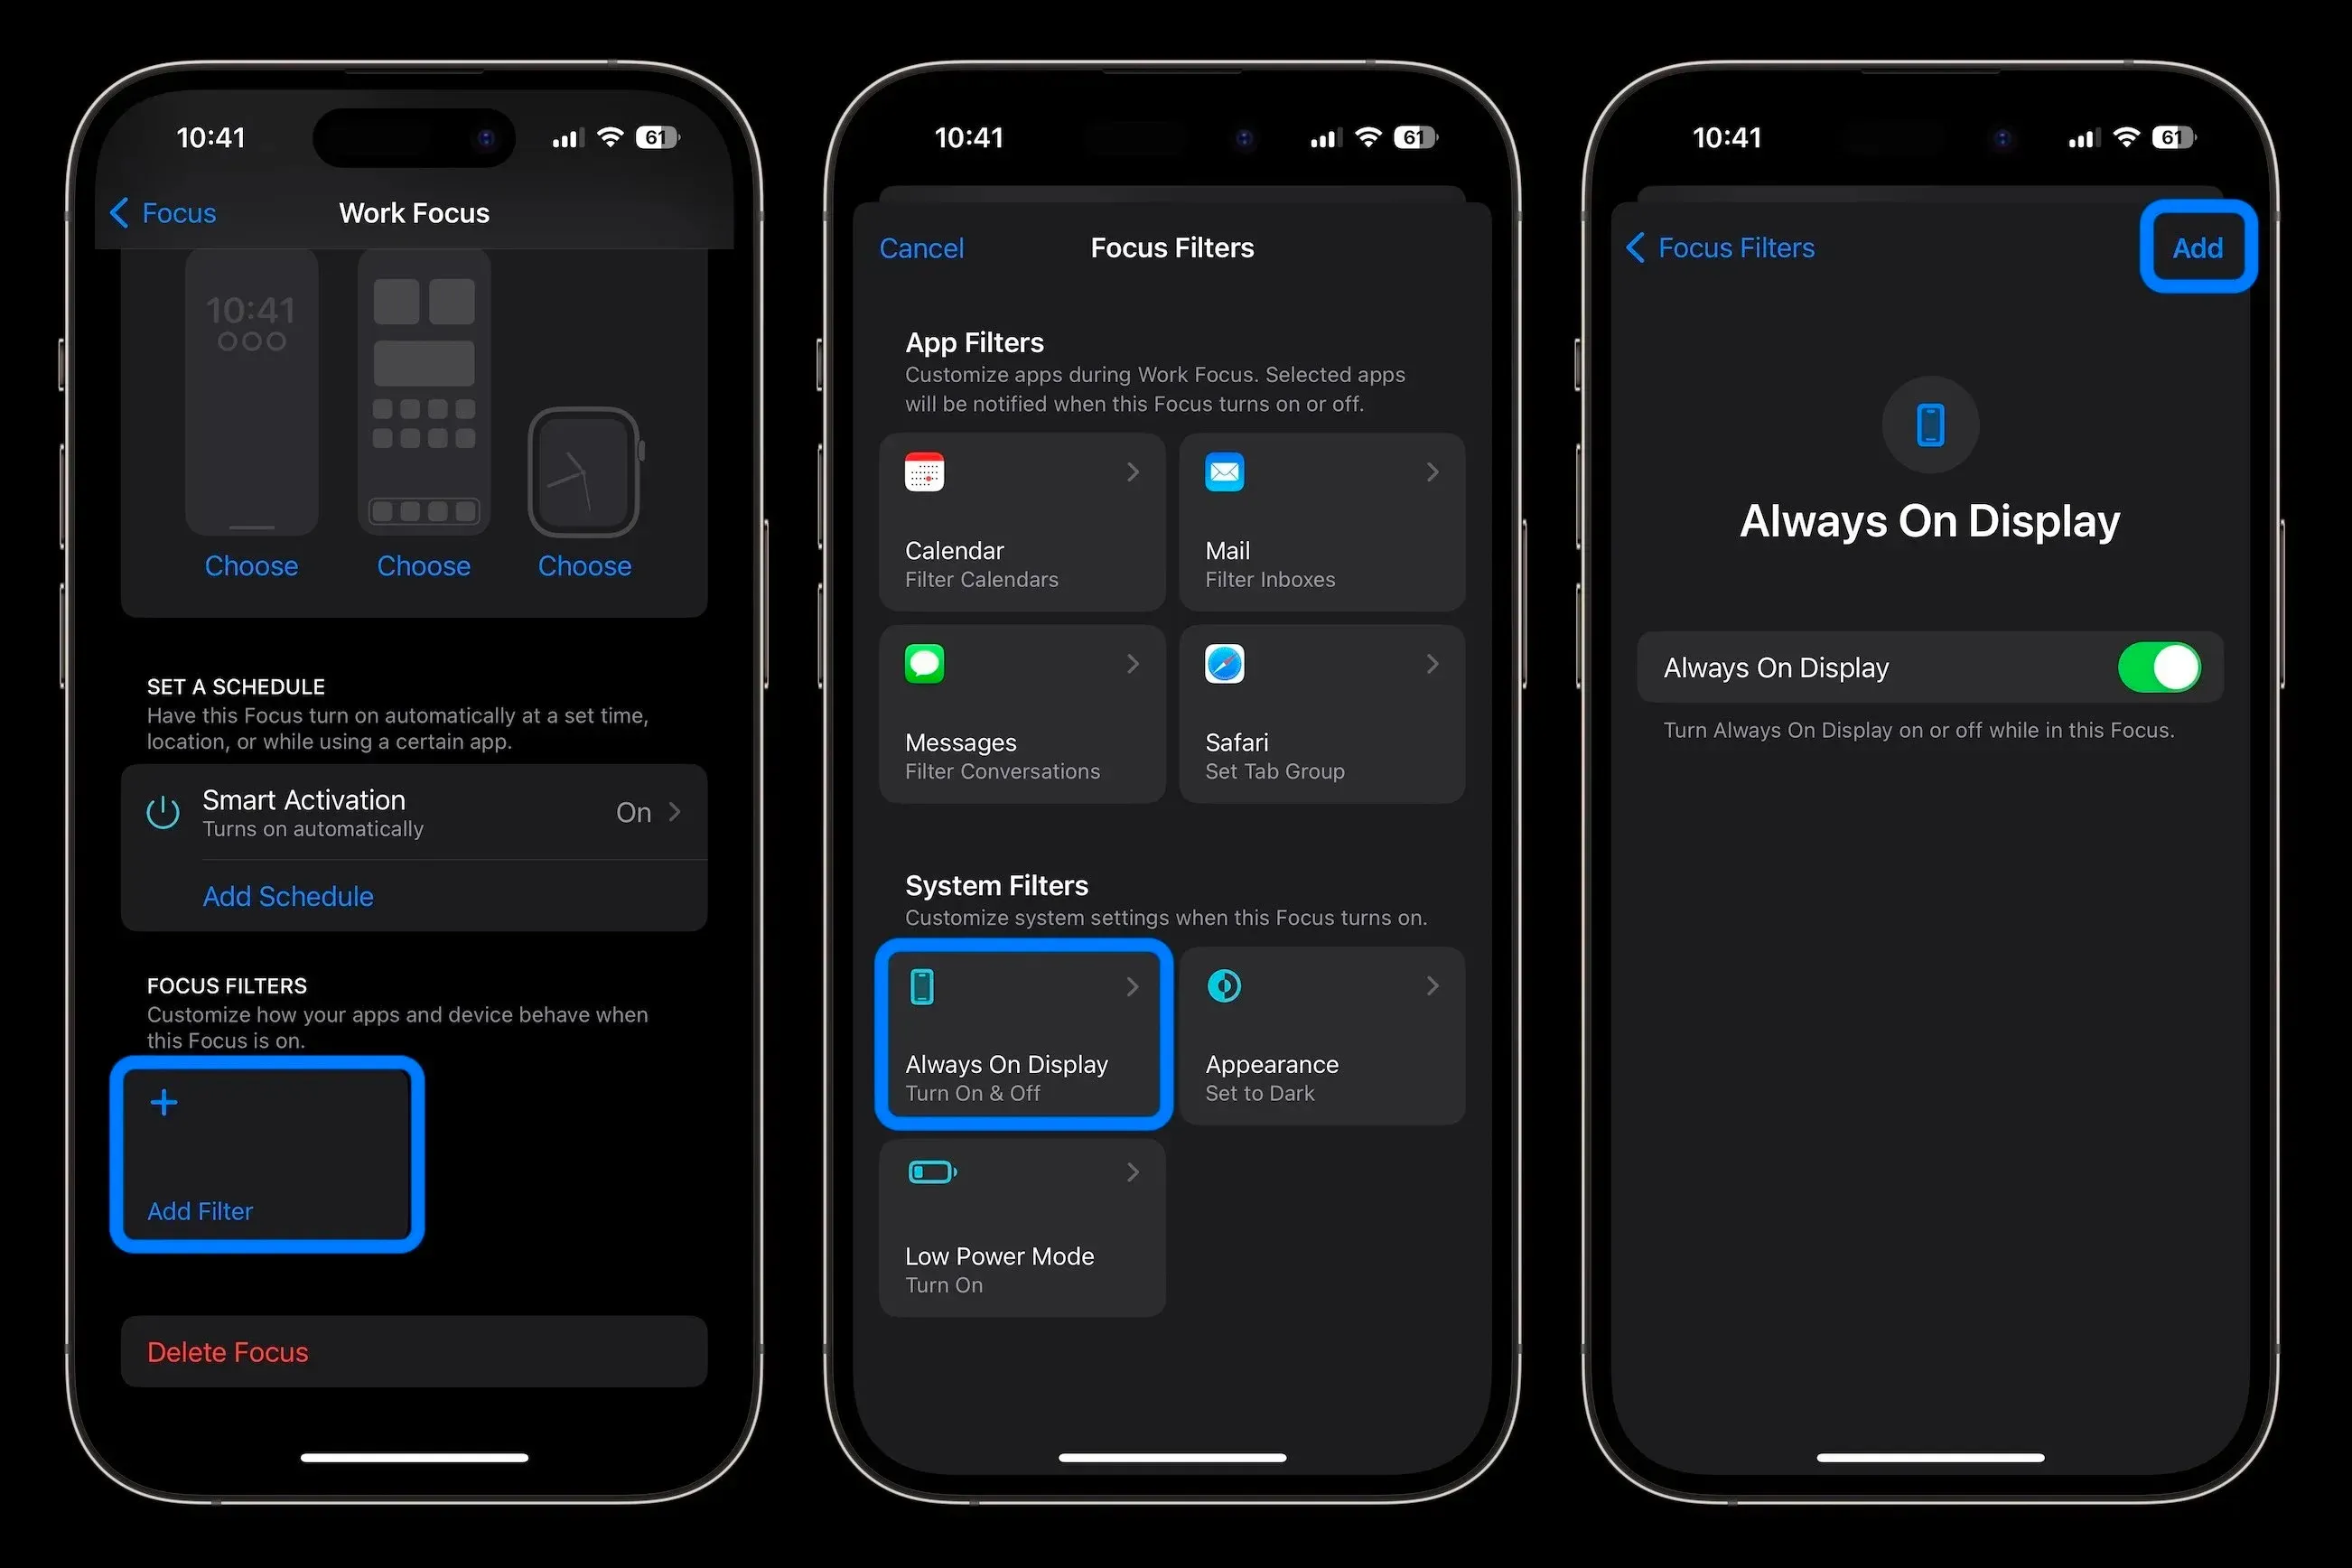Open the Always On Display Turn On Off expander
Image resolution: width=2352 pixels, height=1568 pixels.
click(x=1022, y=1034)
